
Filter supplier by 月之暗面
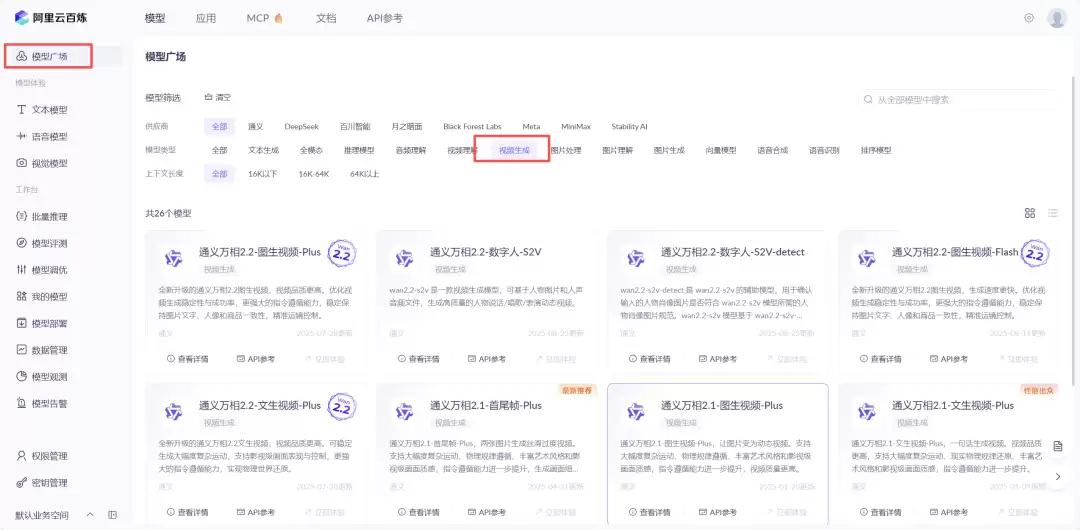[x=407, y=127]
